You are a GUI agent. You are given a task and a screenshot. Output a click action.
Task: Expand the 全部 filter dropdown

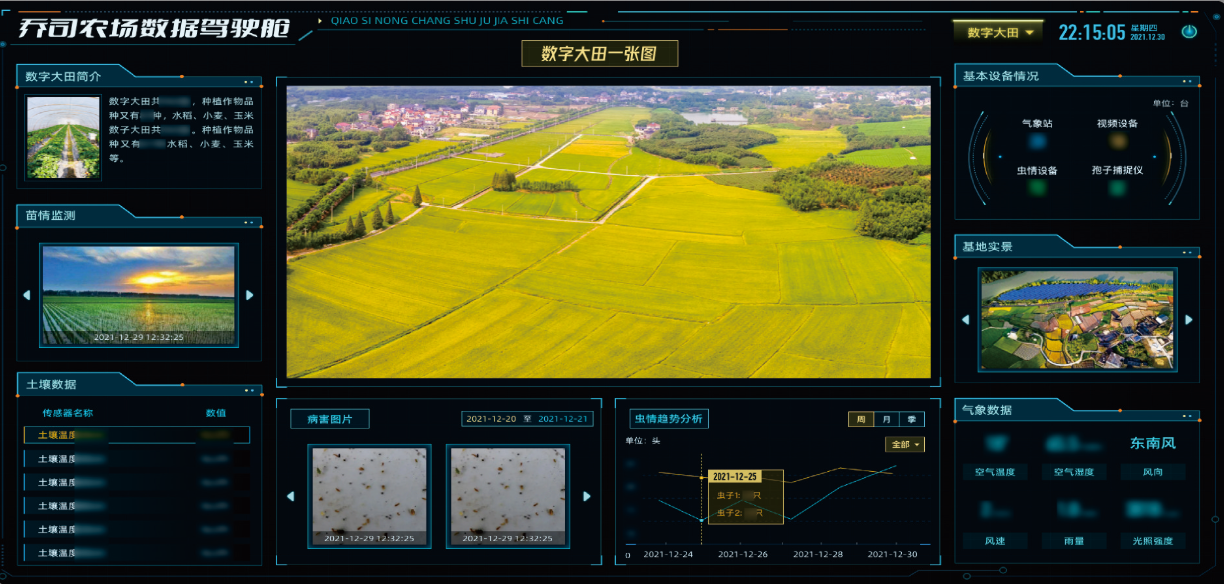pos(904,444)
